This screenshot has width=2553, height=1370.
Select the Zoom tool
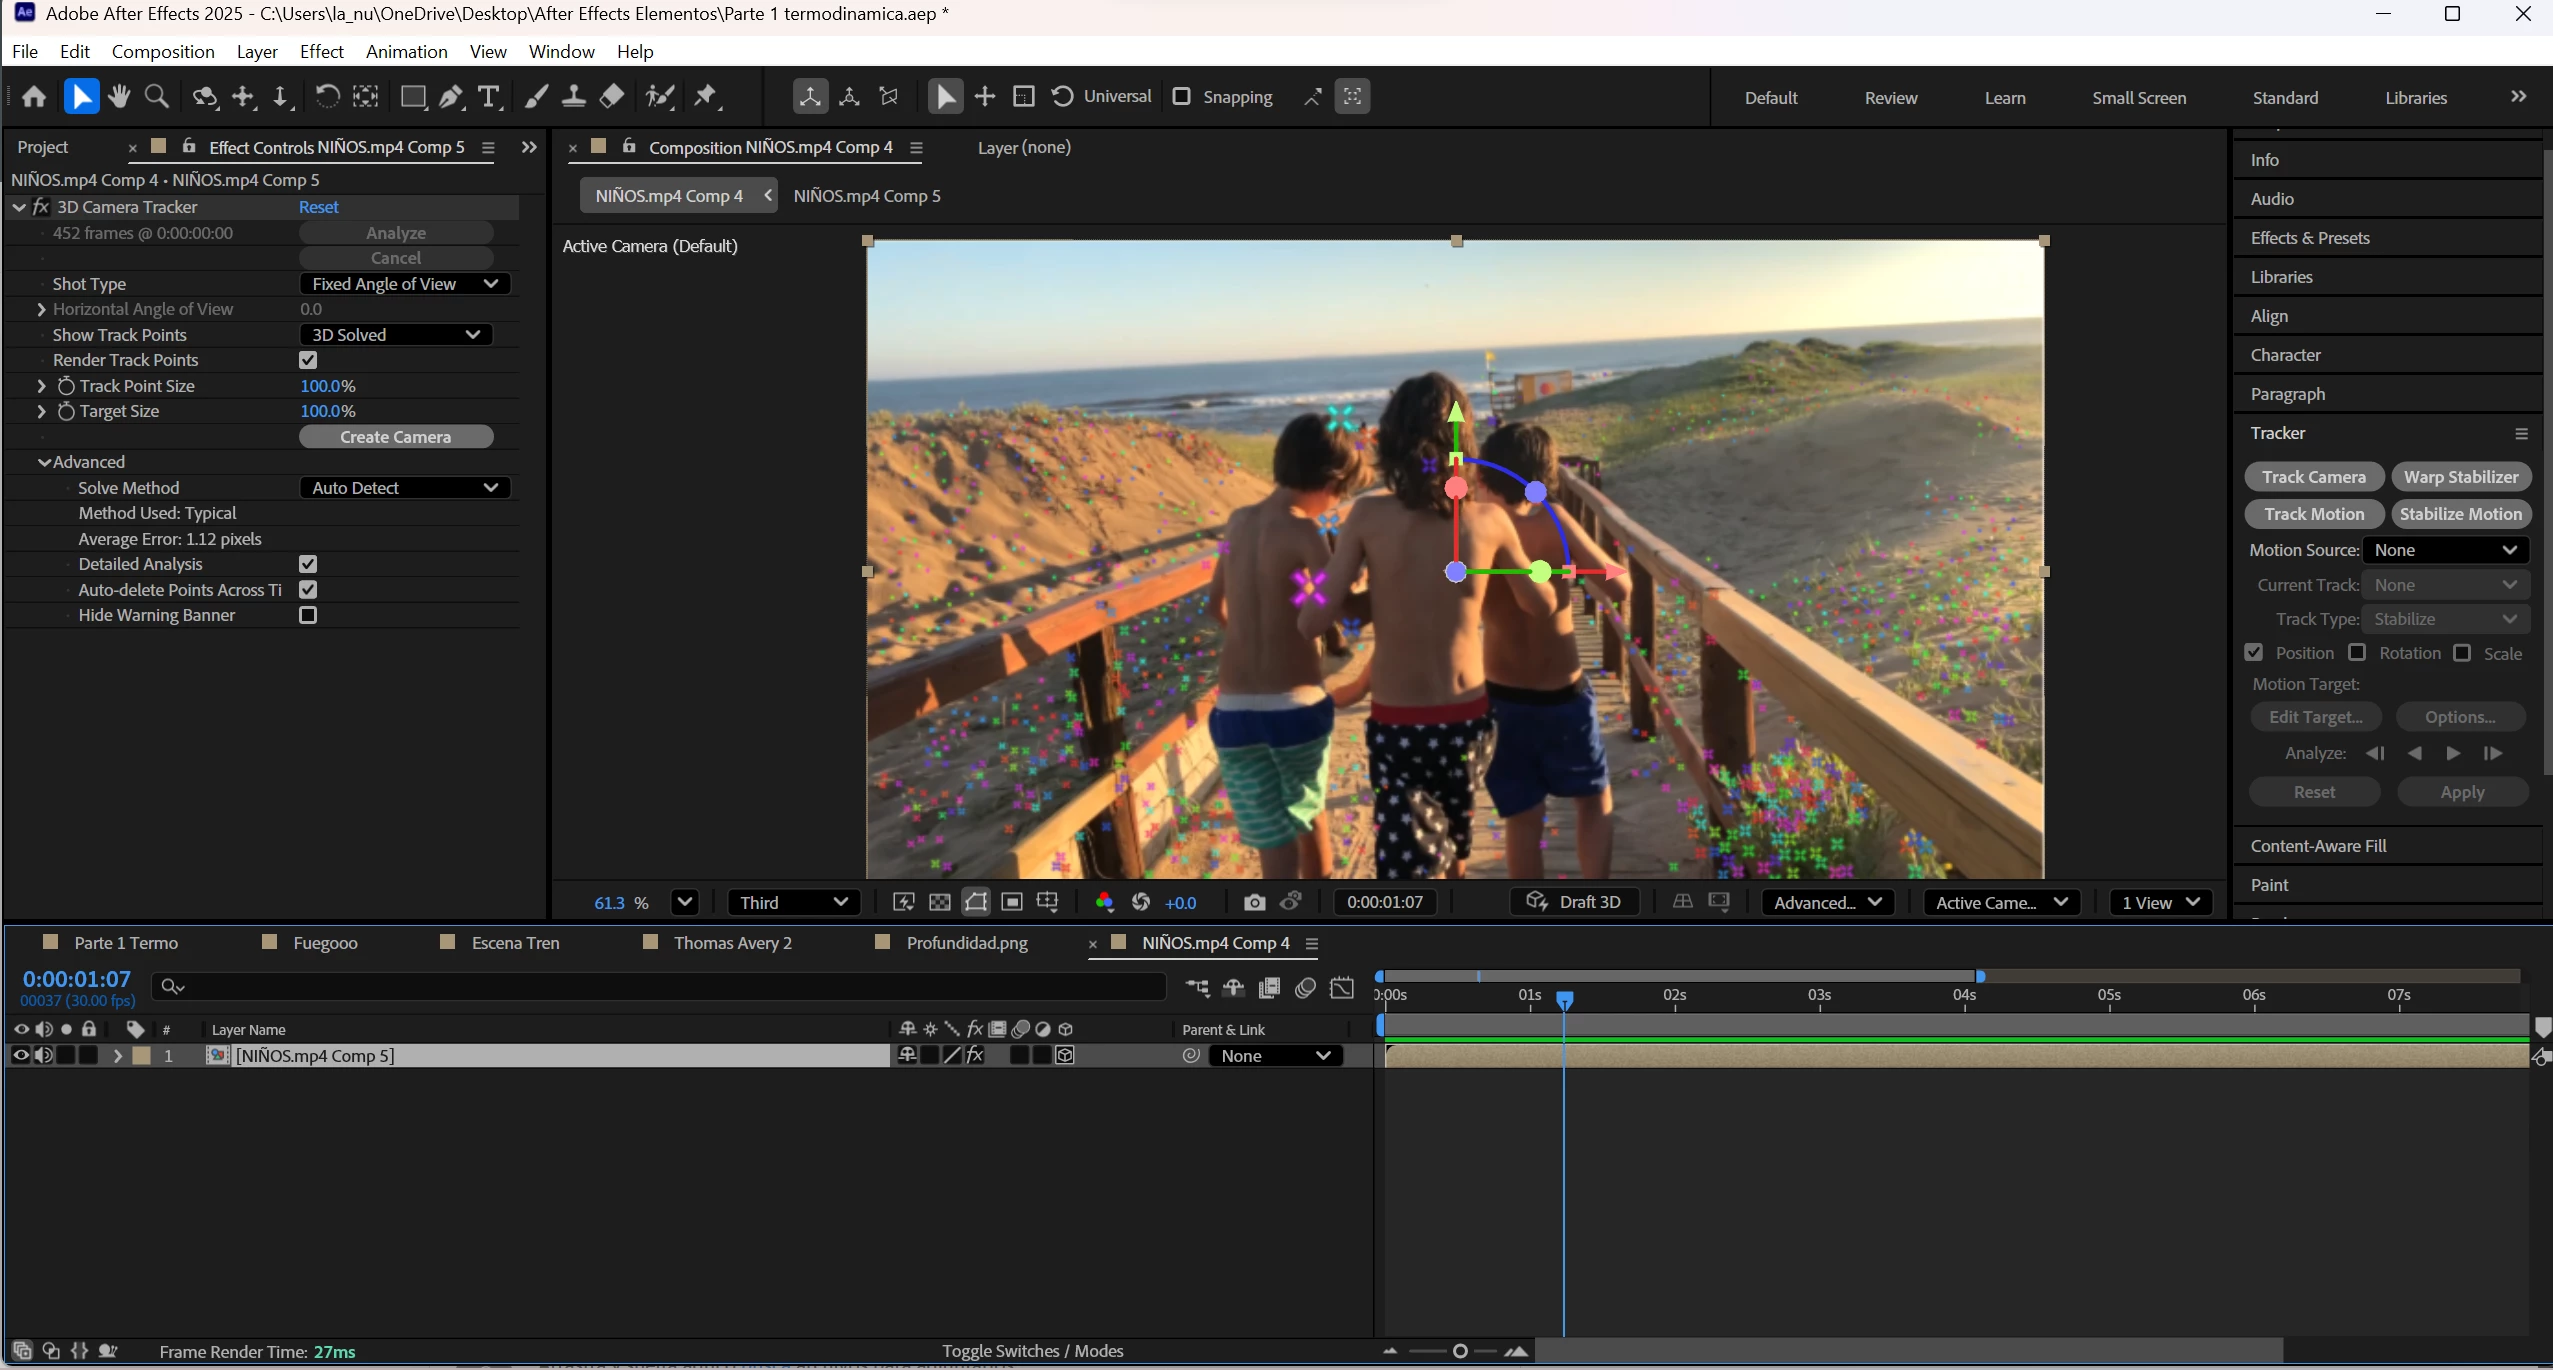pyautogui.click(x=156, y=96)
